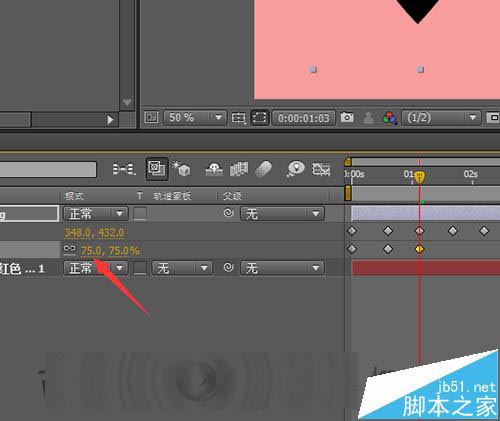The height and width of the screenshot is (421, 500).
Task: Click the show snapshot person icon
Action: pyautogui.click(x=368, y=118)
